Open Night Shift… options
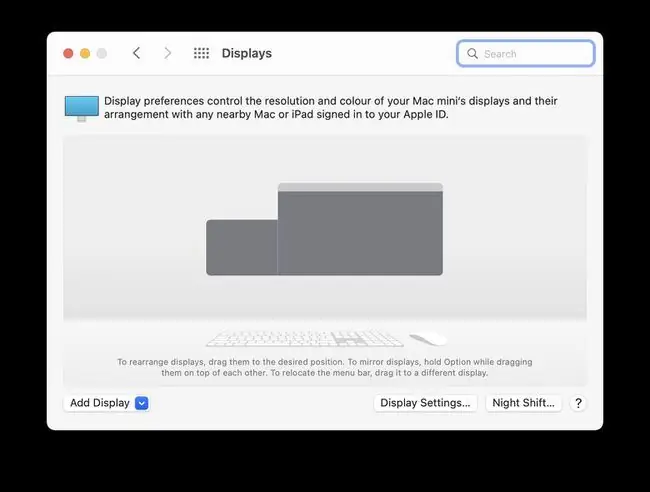Viewport: 650px width, 492px height. (x=524, y=403)
